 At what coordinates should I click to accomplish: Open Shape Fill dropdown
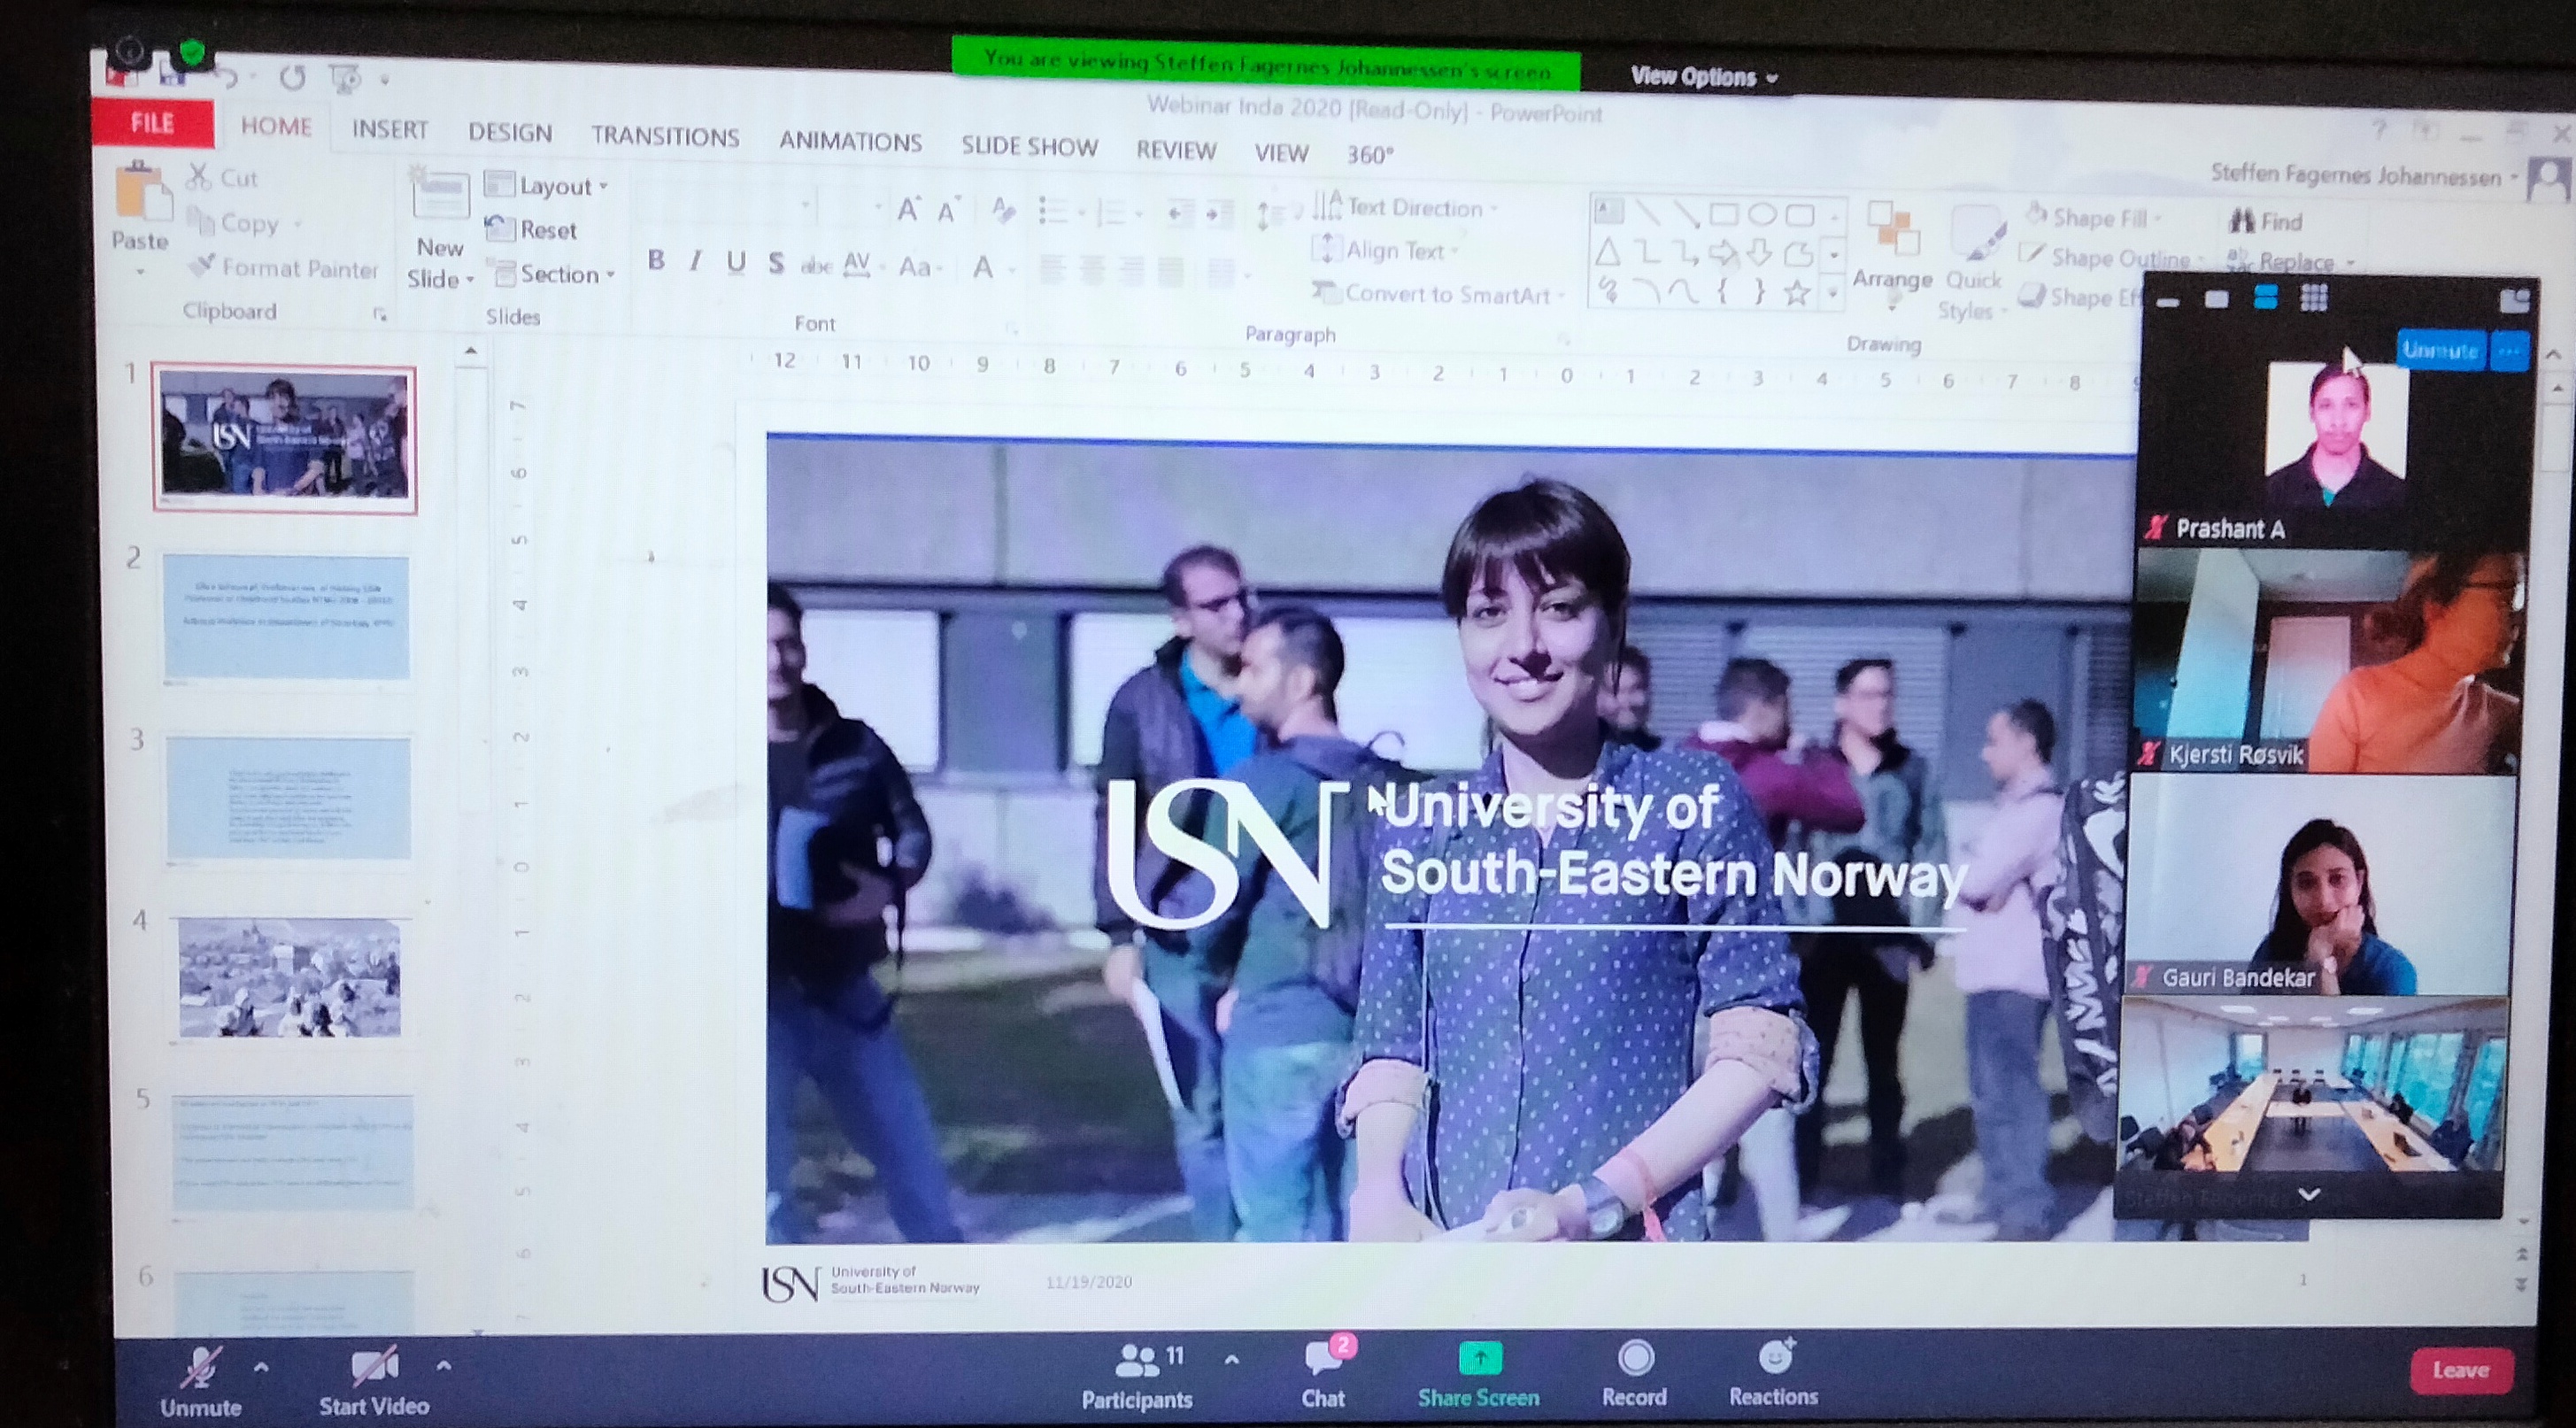coord(2094,217)
